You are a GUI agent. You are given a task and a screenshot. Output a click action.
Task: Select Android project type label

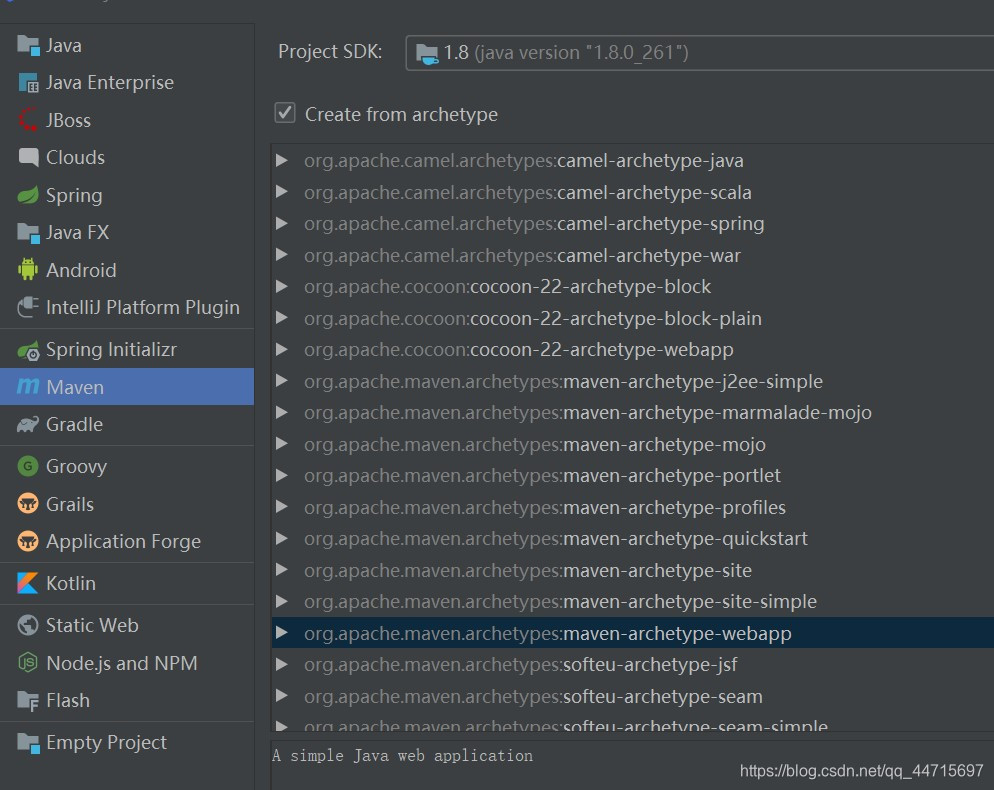(81, 270)
